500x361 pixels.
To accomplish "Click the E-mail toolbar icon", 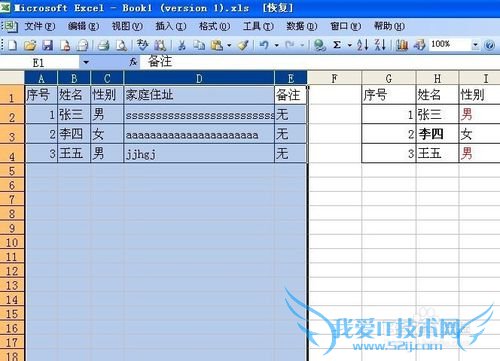I will [82, 45].
